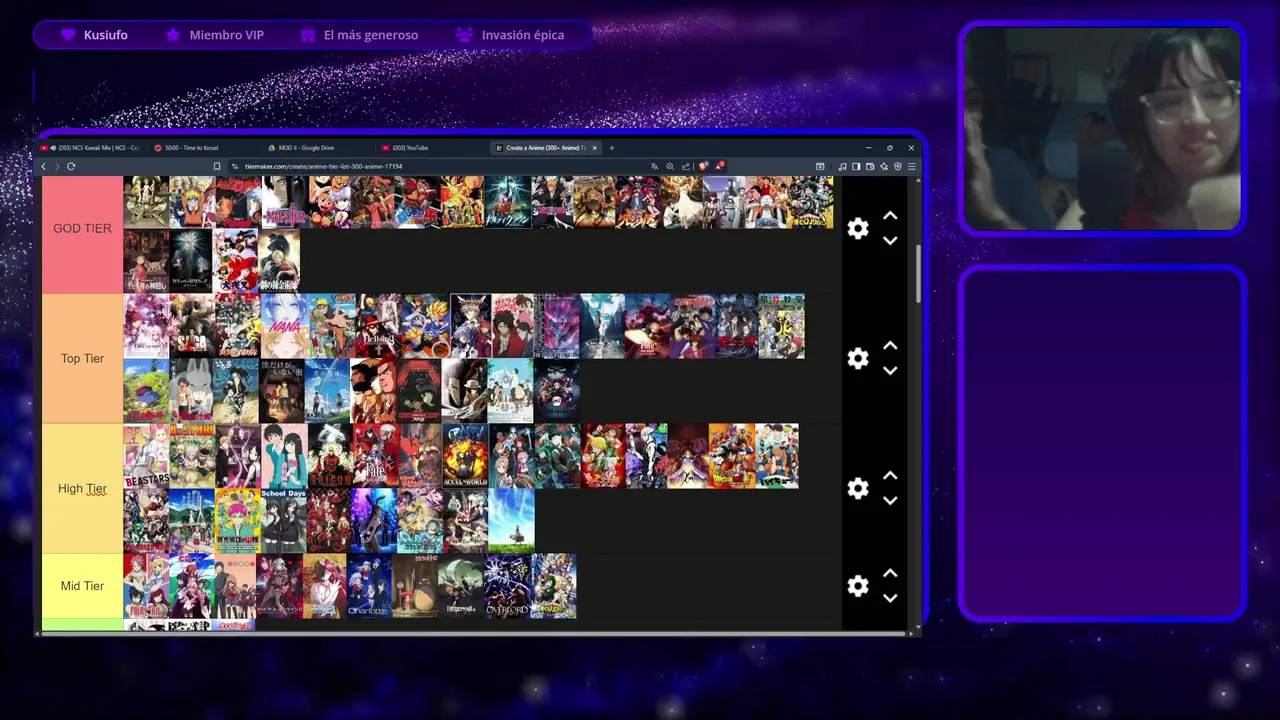
Task: Switch to the NCS Kawaii Mix tab
Action: (x=91, y=148)
